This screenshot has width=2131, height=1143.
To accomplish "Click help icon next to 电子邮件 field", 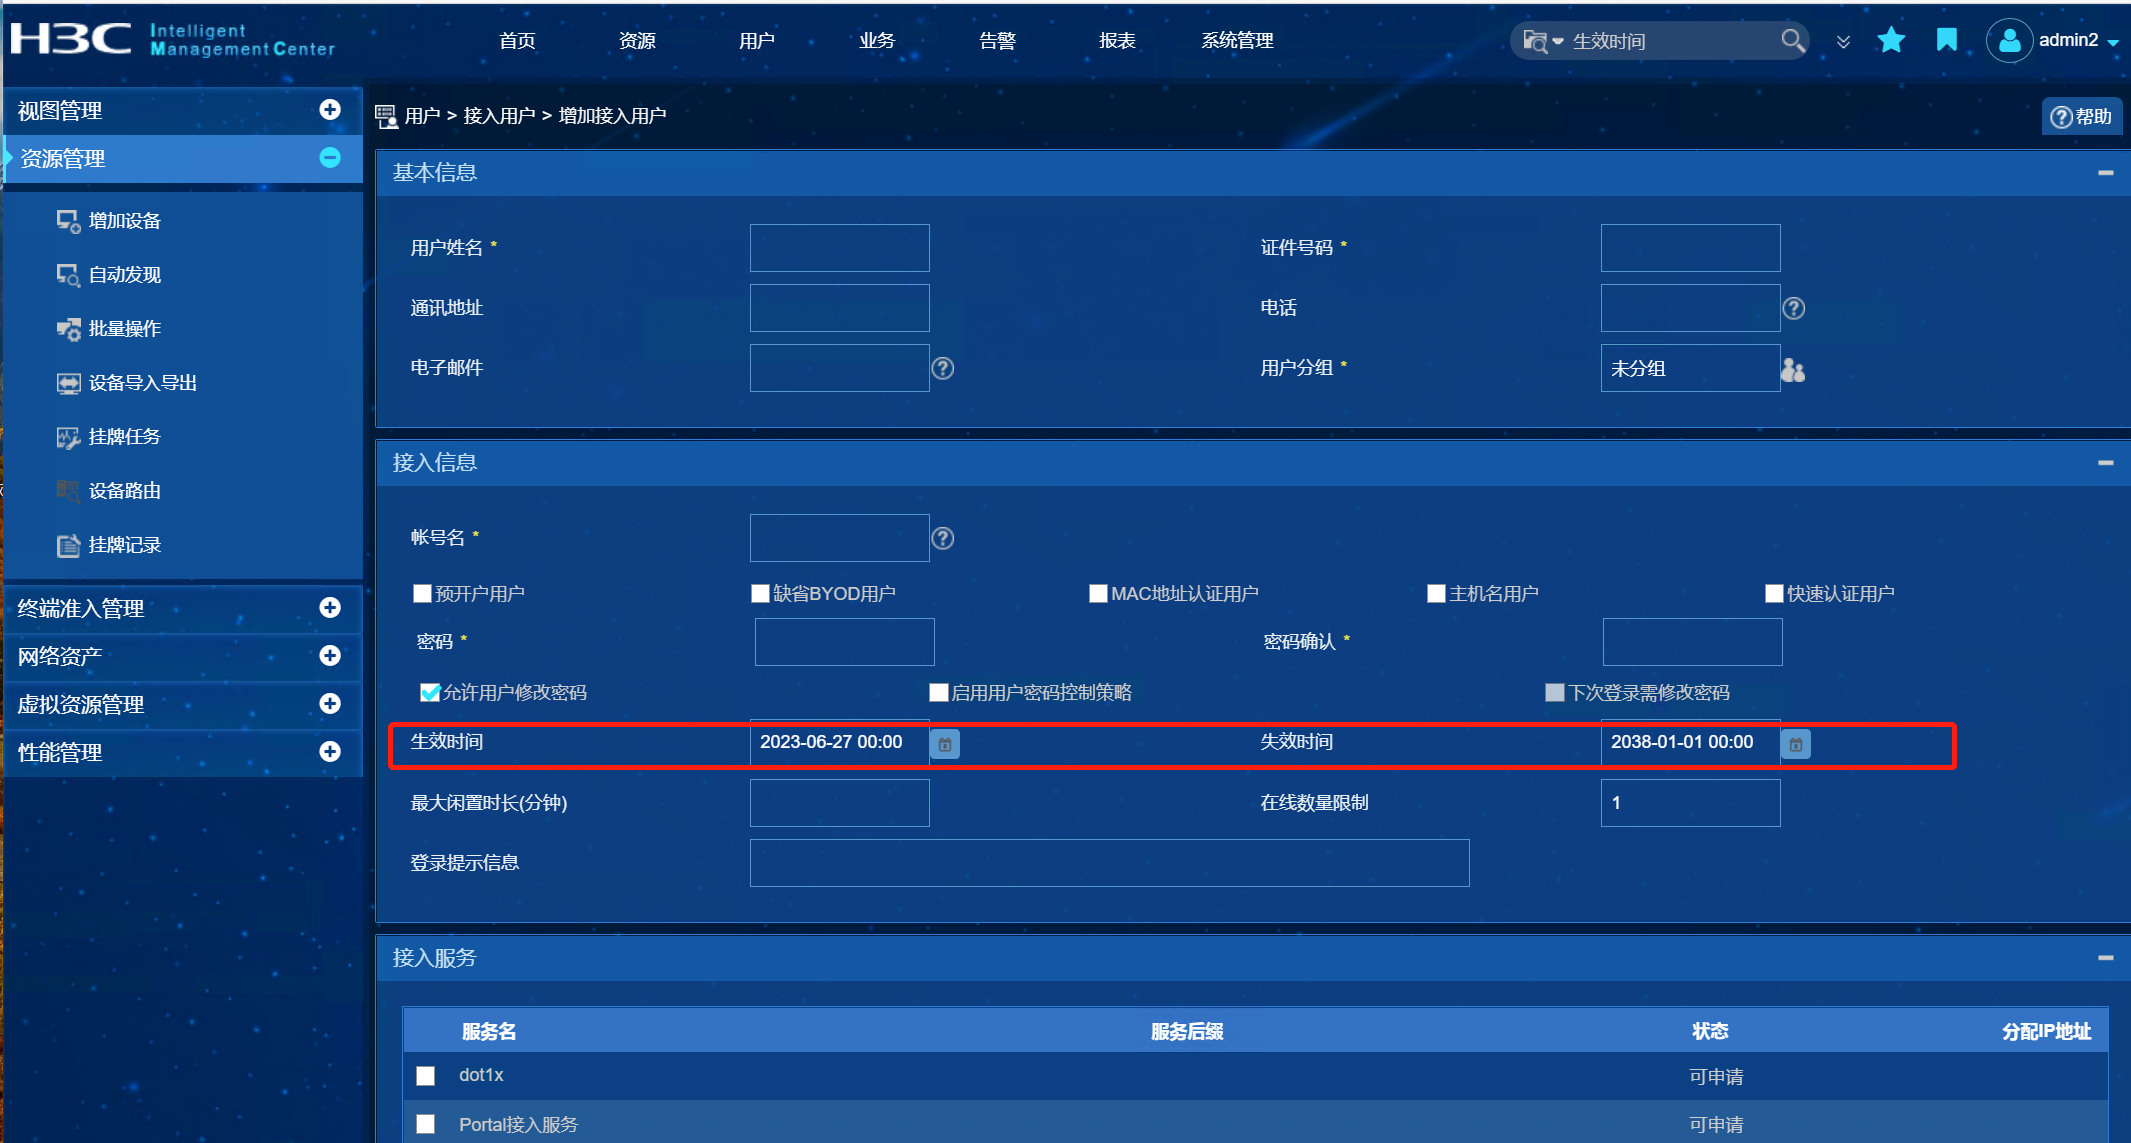I will click(942, 368).
